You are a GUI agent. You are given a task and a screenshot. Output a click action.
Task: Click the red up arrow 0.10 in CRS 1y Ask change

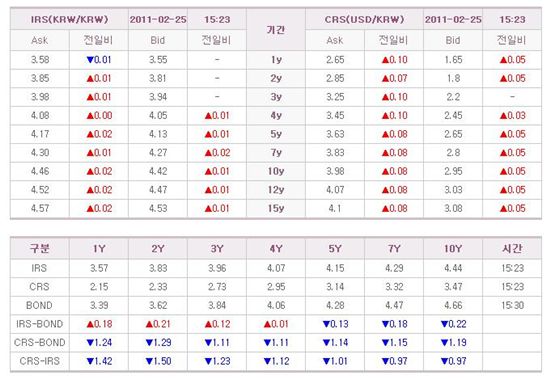coord(395,60)
